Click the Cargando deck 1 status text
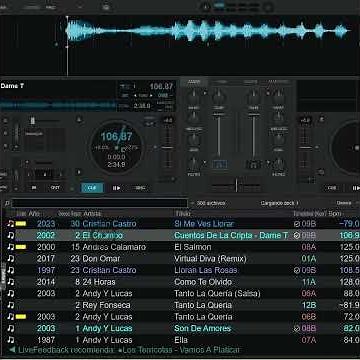Screen dimensions: 360x360 (x=279, y=203)
